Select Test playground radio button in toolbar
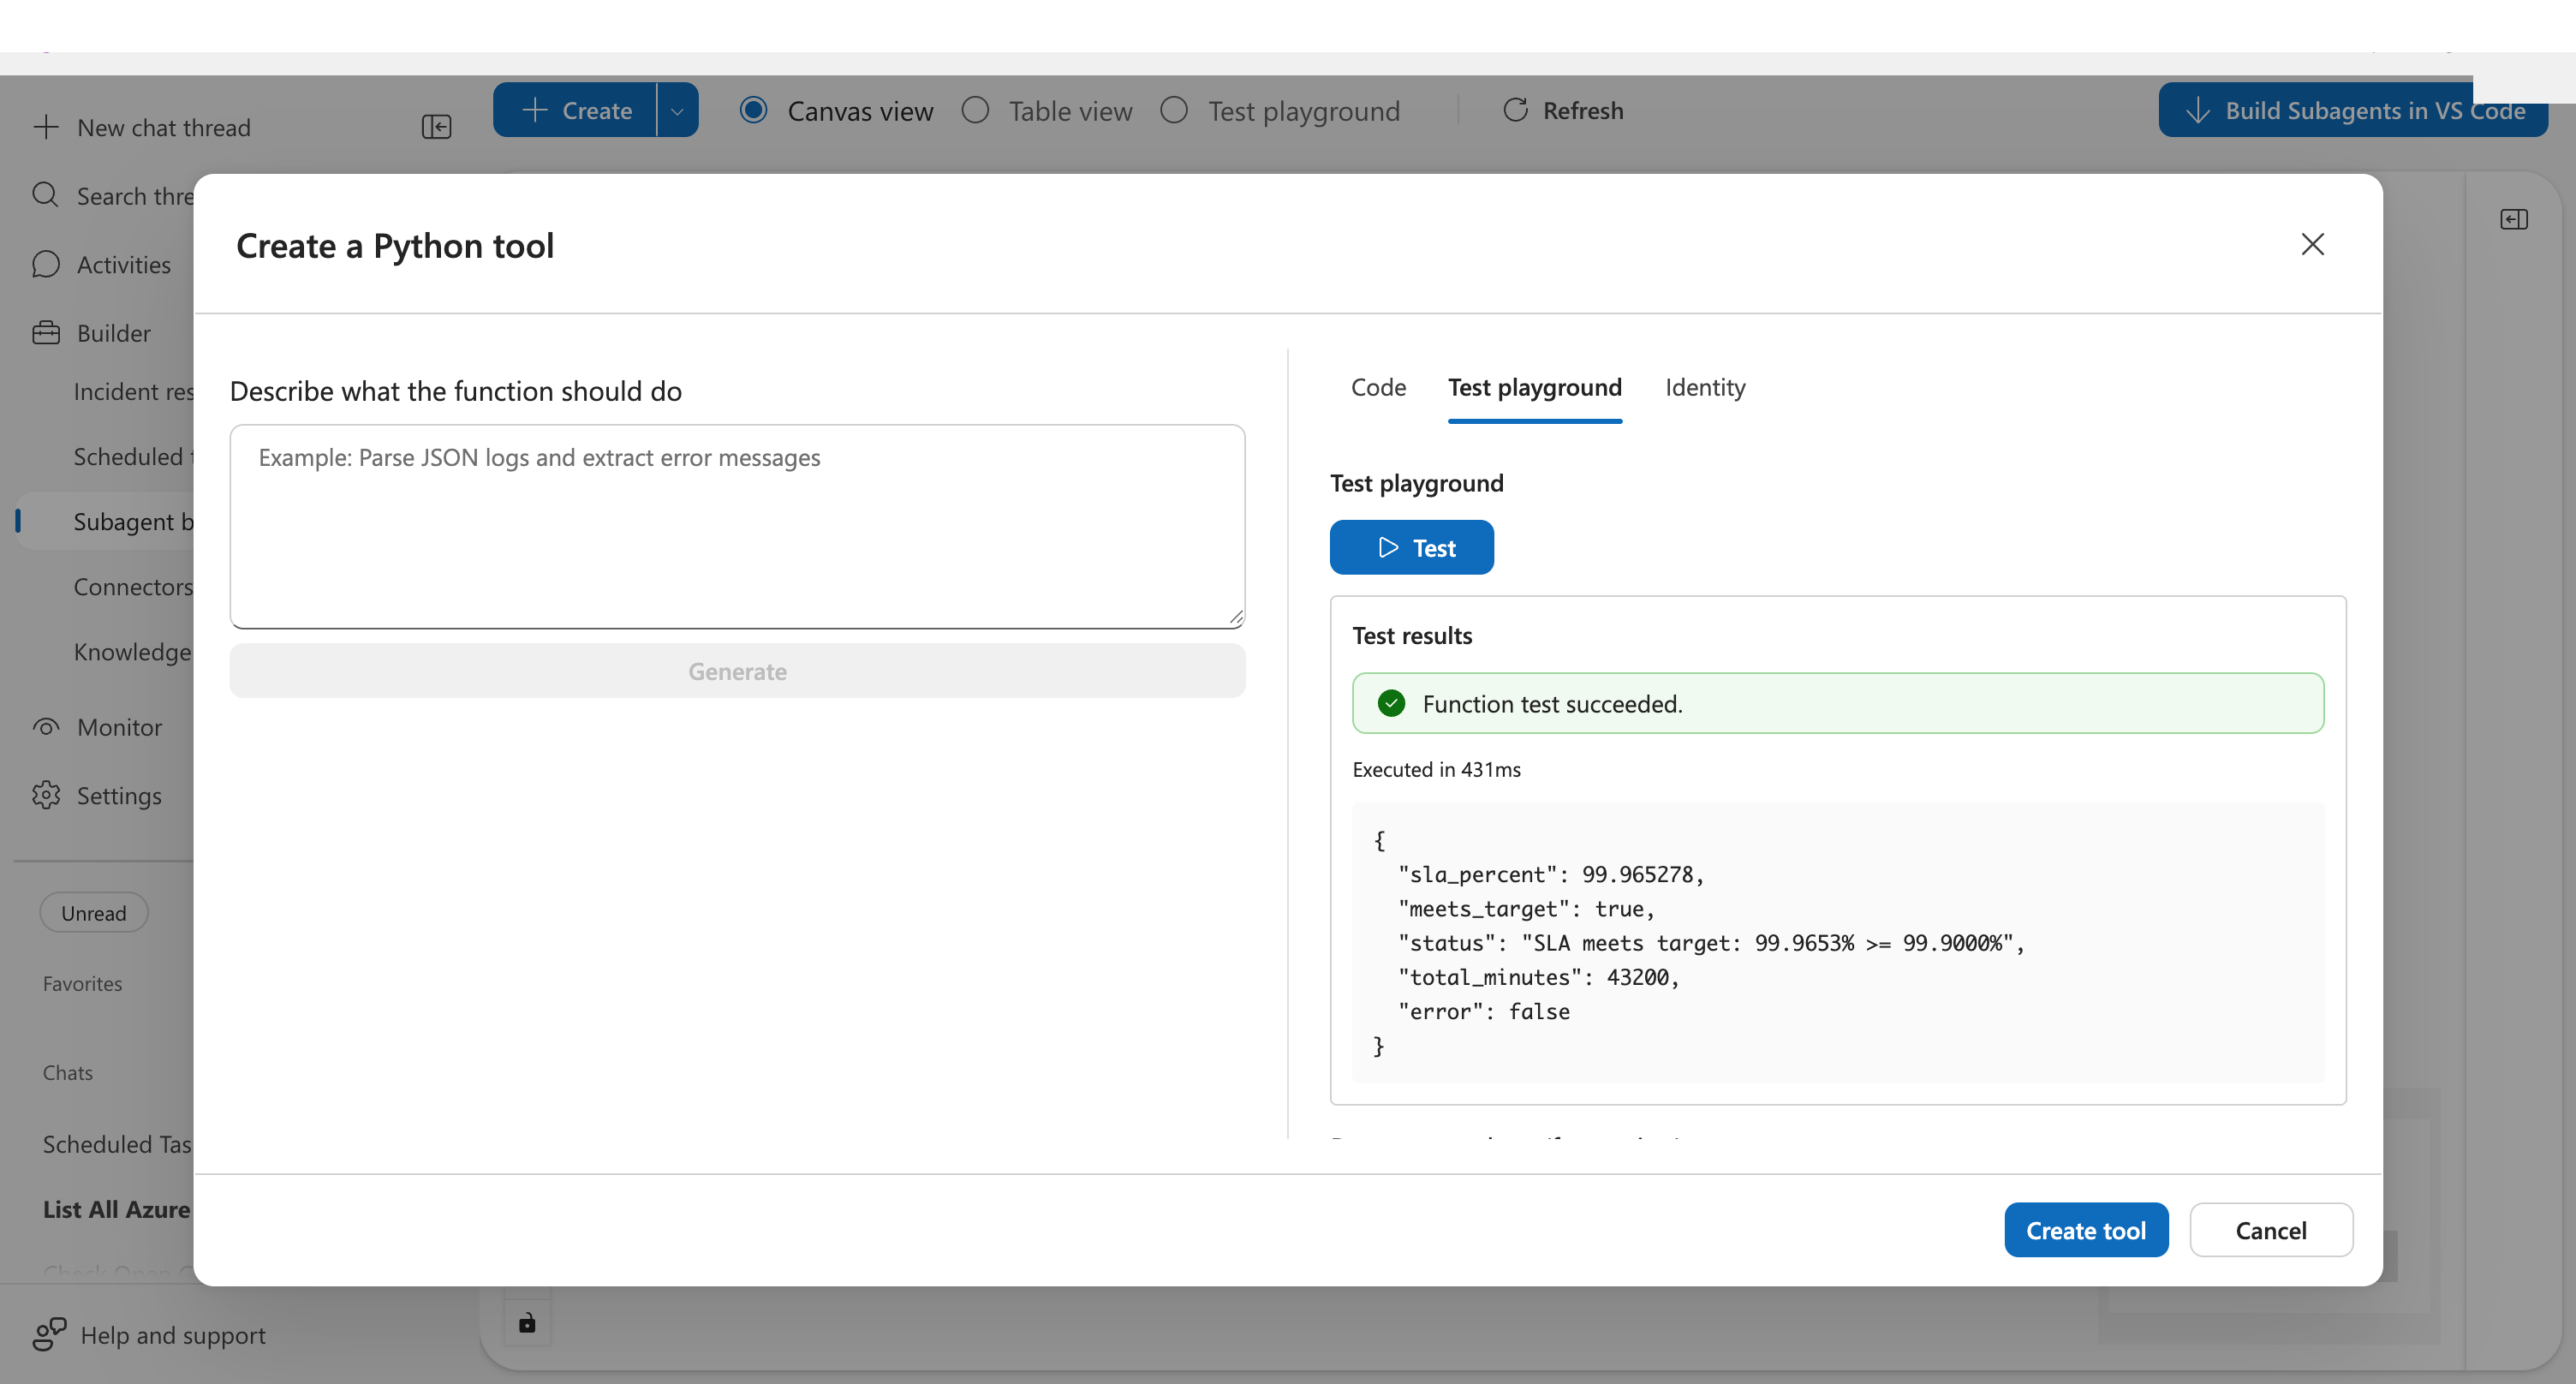 point(1174,110)
